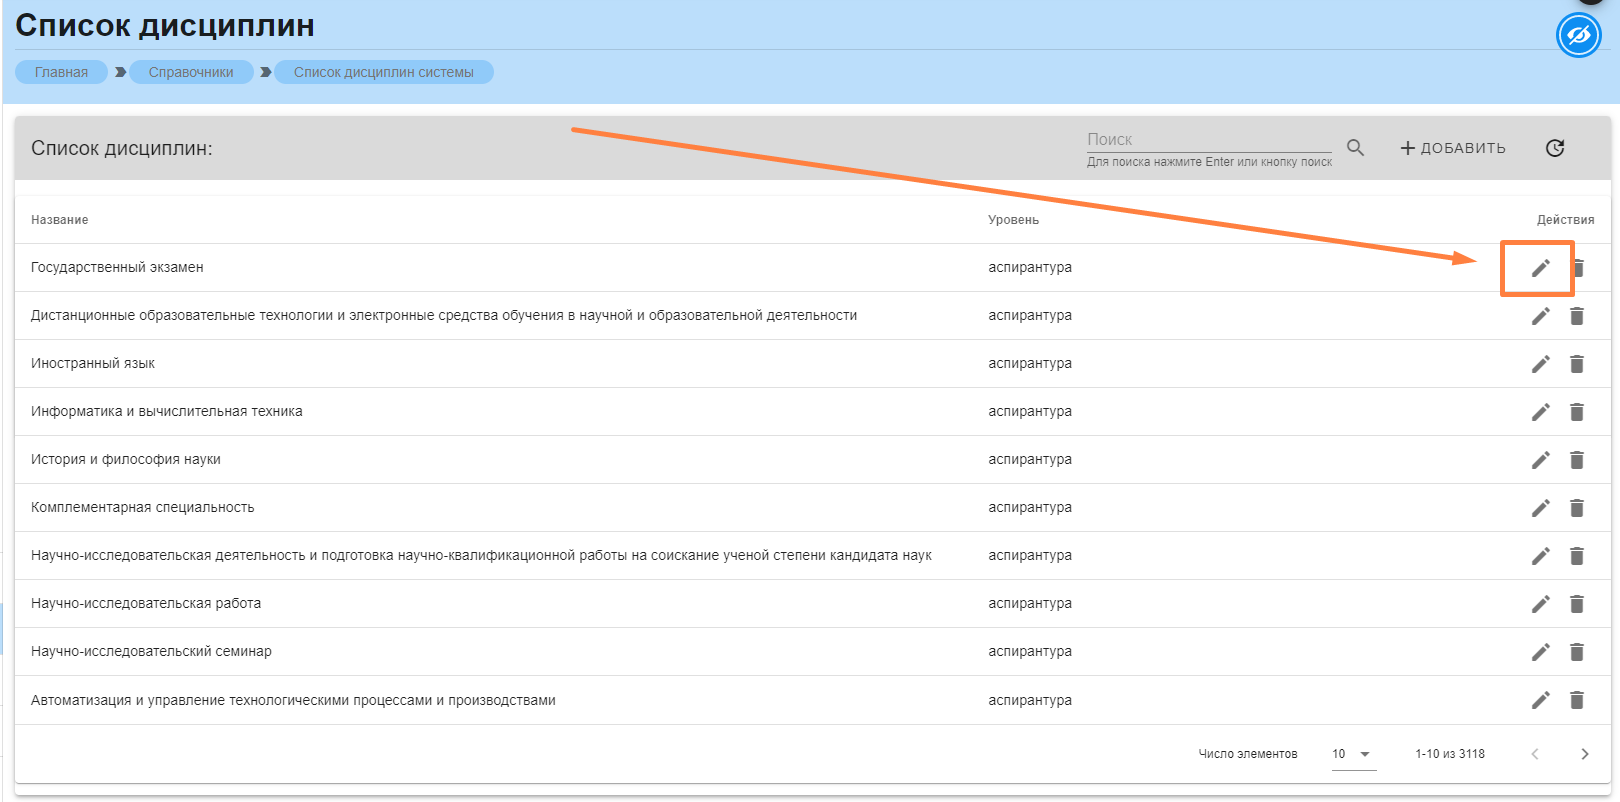Viewport: 1620px width, 802px height.
Task: Delete the Иностранный язык row
Action: (x=1577, y=364)
